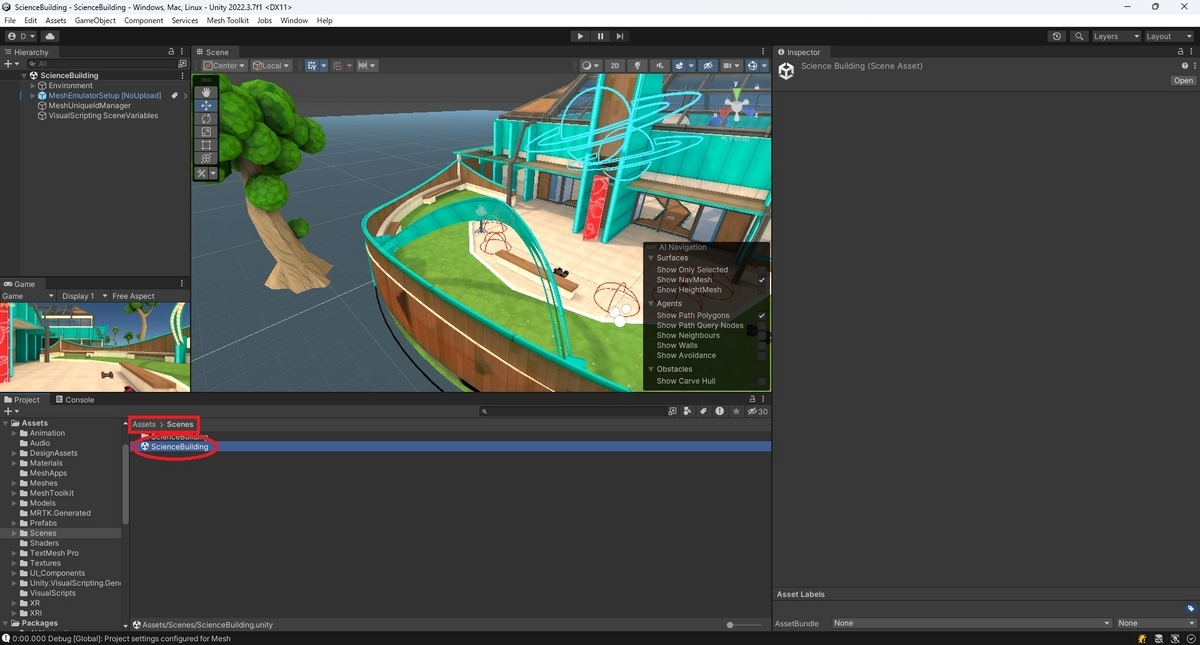Disable Show NavMesh checkbox

coord(761,280)
